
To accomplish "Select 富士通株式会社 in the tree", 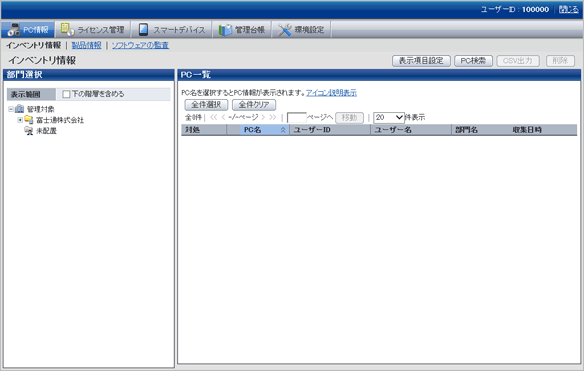I will pos(60,120).
